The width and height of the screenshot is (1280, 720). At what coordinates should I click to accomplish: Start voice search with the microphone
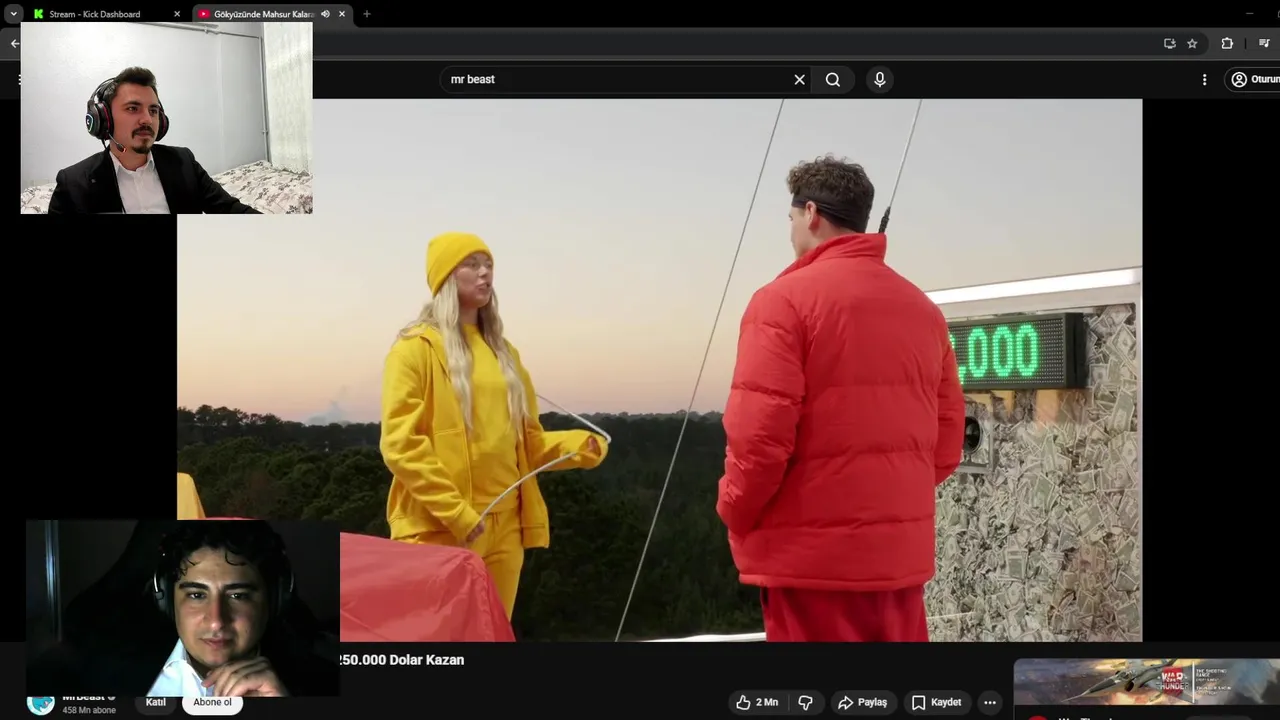(879, 79)
